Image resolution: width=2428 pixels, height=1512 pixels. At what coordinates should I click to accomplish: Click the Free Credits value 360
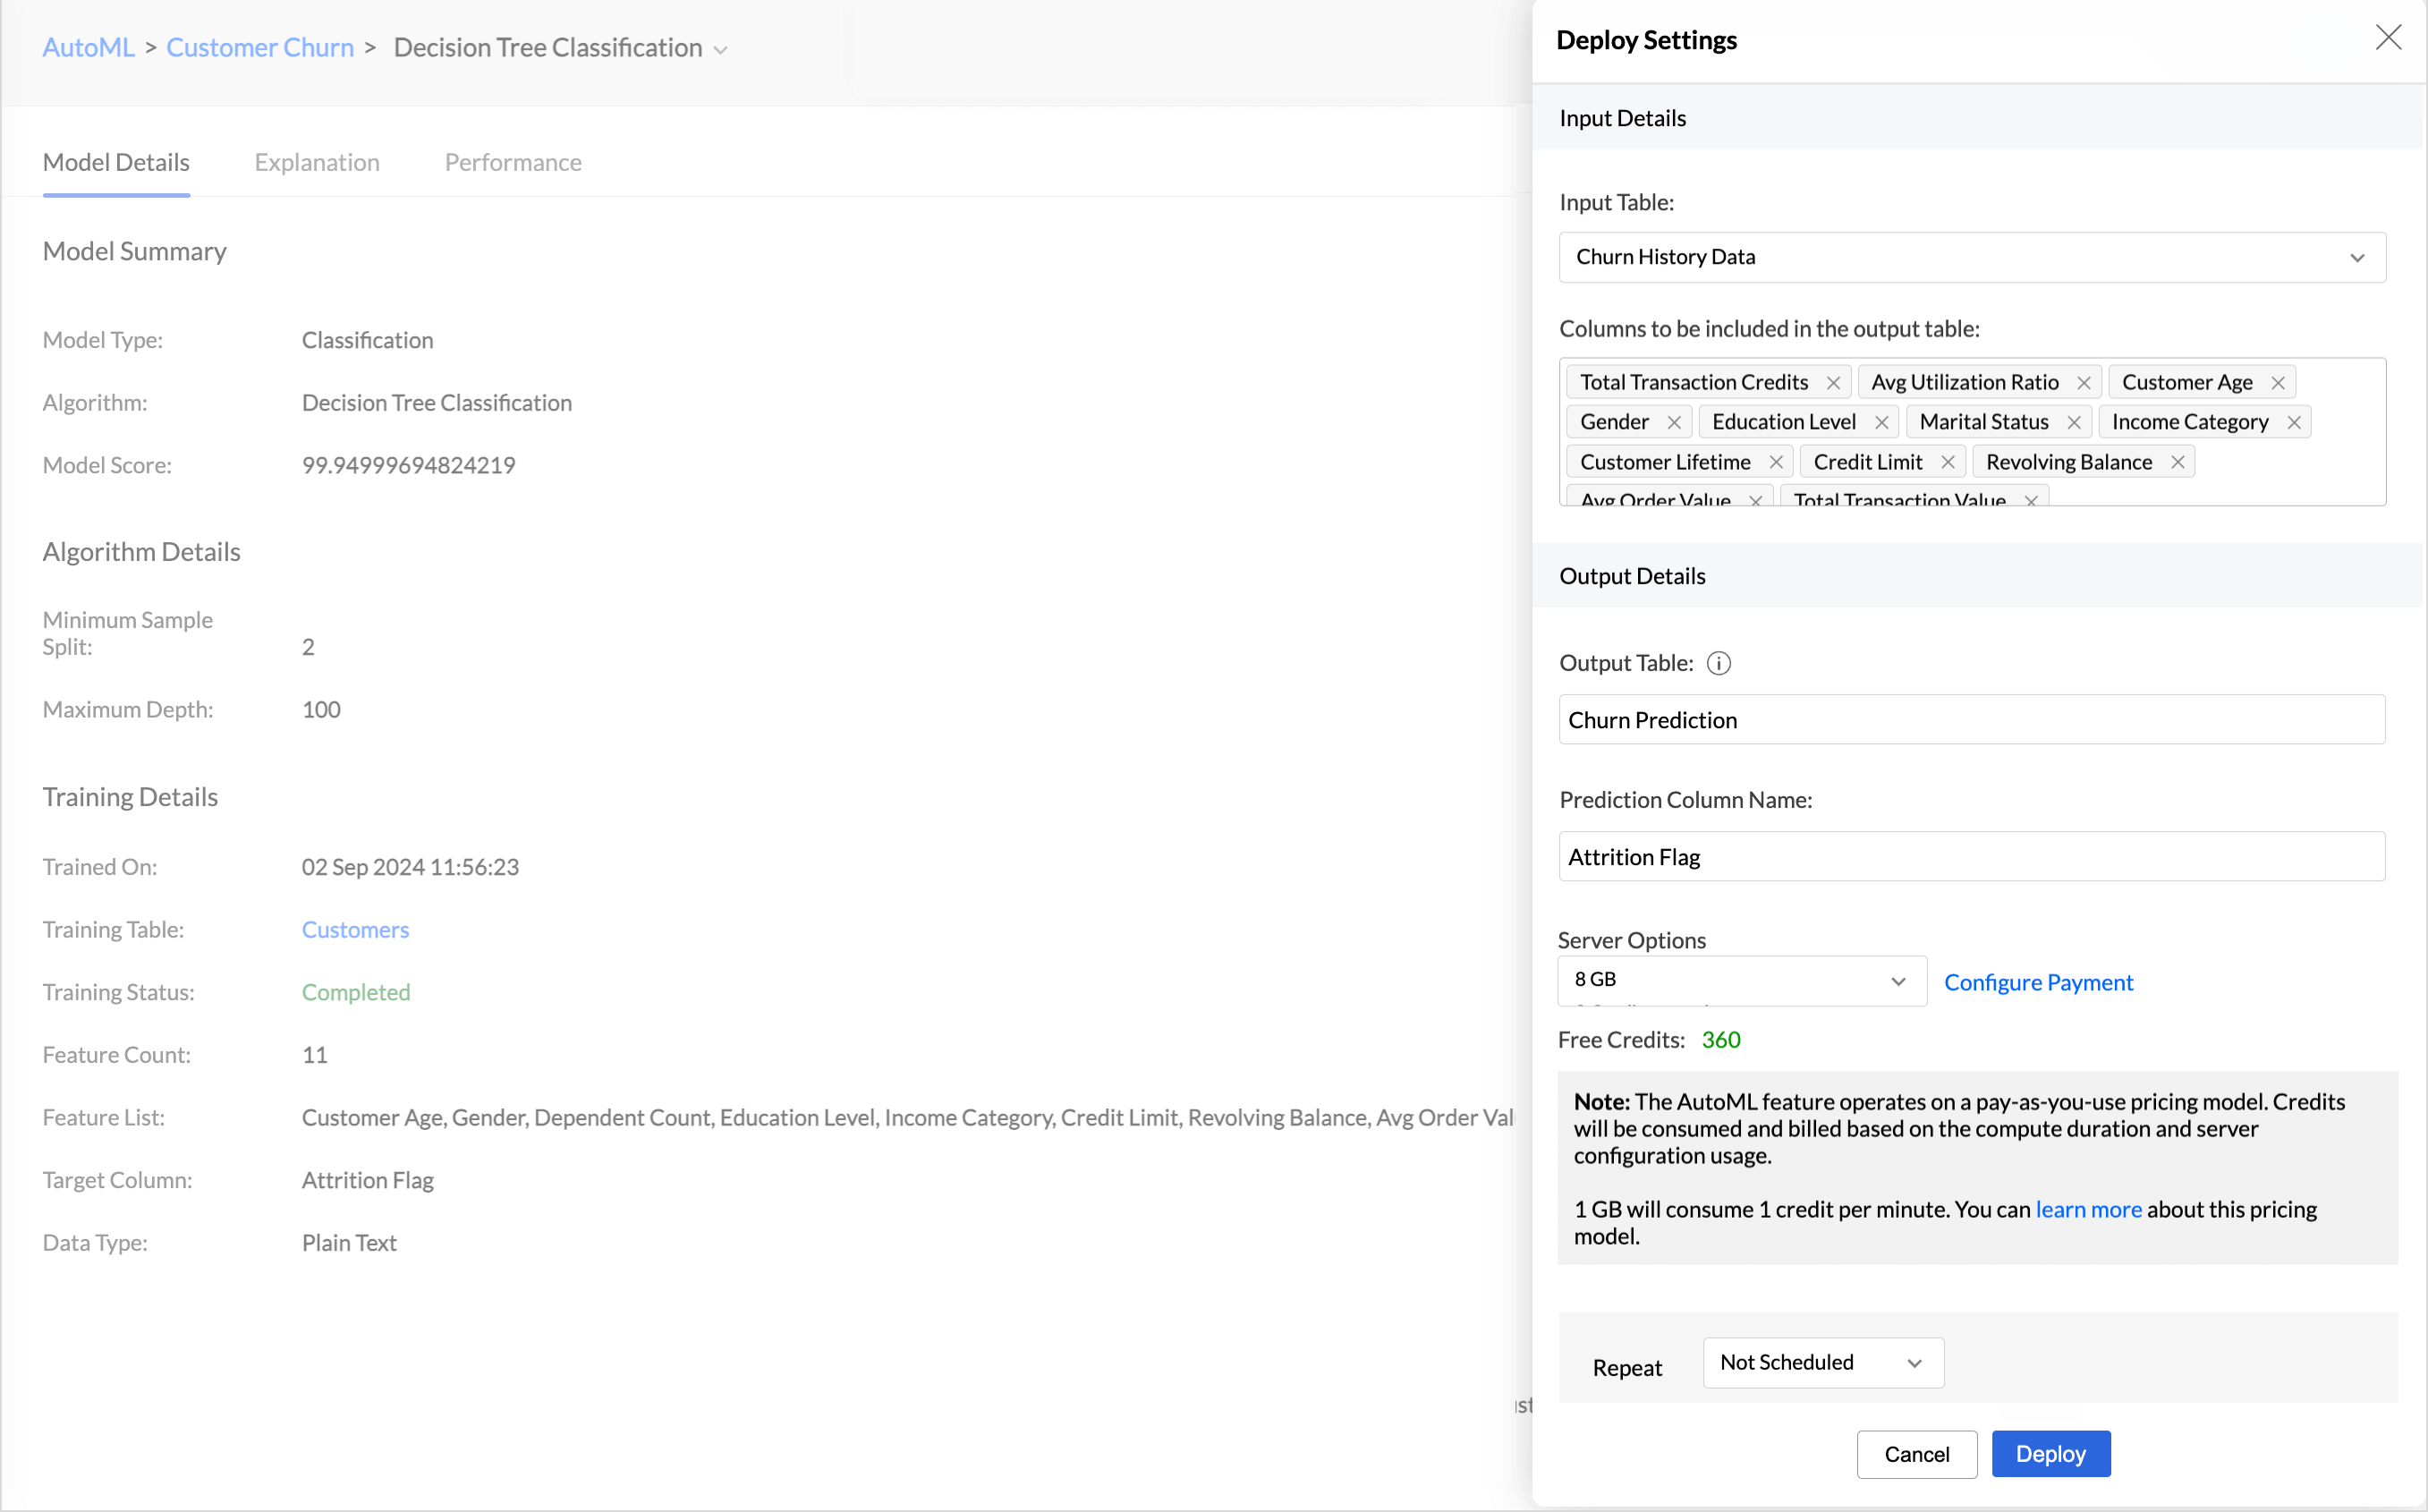pyautogui.click(x=1720, y=1039)
